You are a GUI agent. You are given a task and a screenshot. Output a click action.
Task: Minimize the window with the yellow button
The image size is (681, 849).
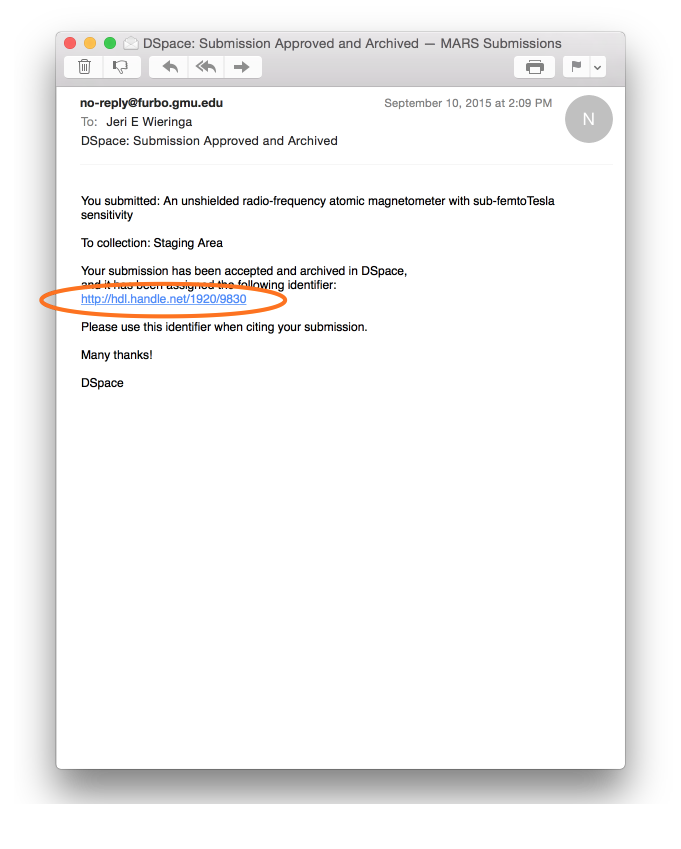point(90,43)
